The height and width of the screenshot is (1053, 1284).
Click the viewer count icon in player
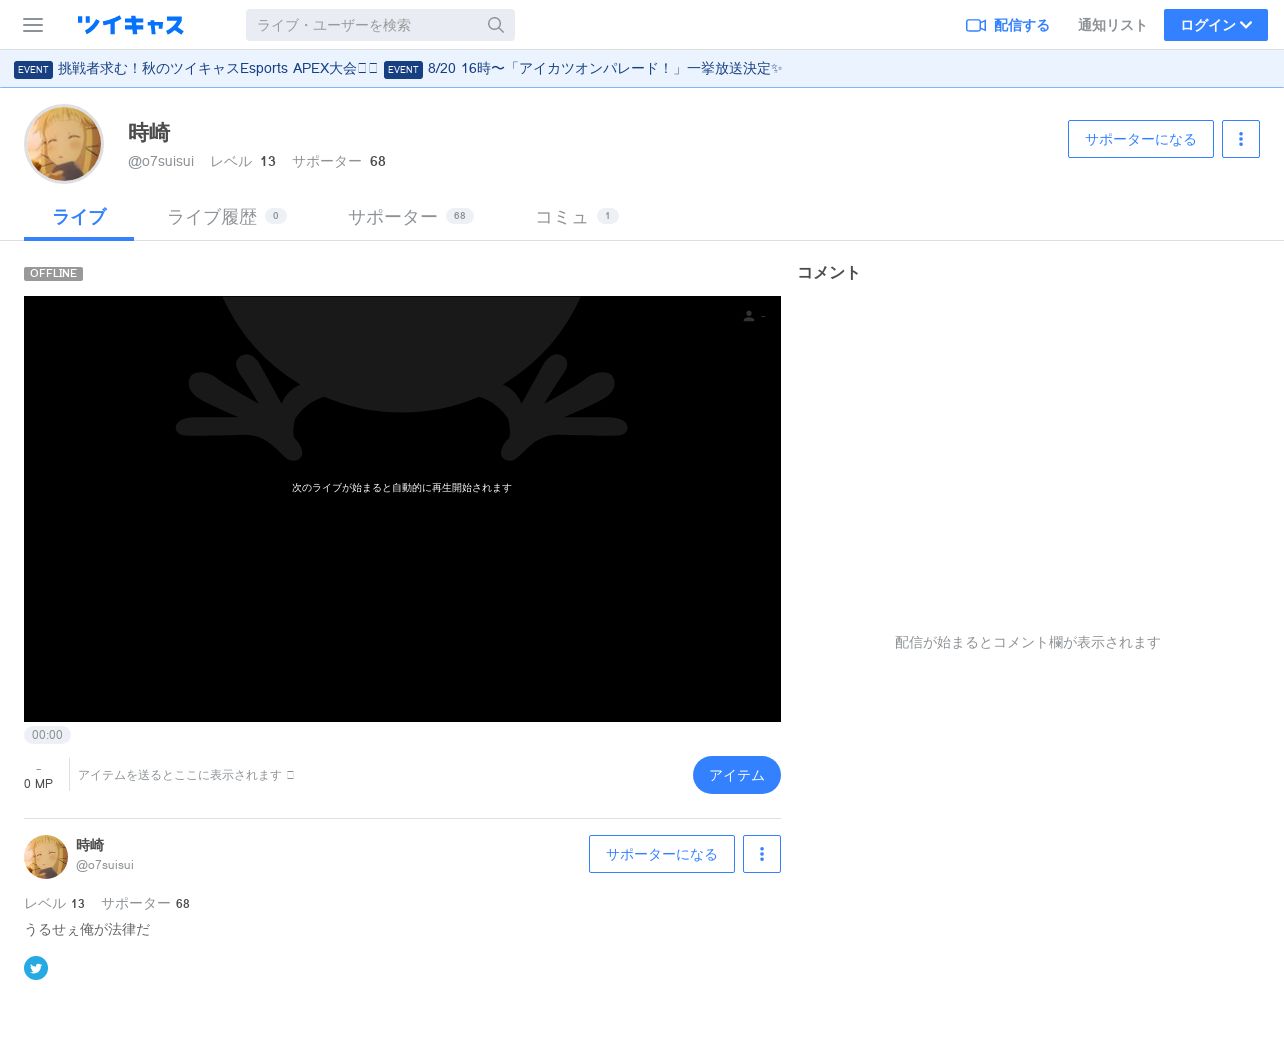point(749,316)
